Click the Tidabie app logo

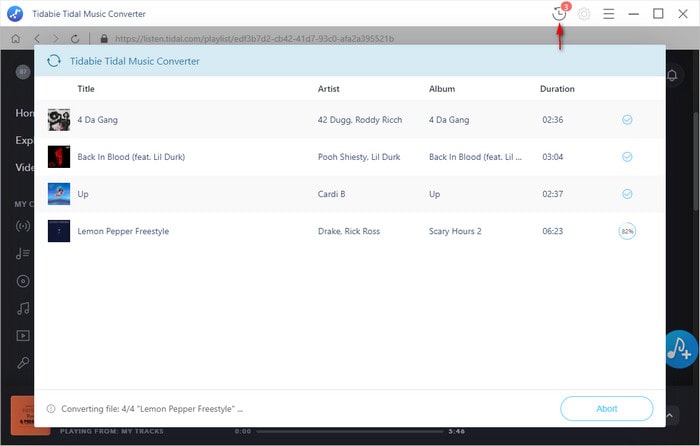[15, 13]
